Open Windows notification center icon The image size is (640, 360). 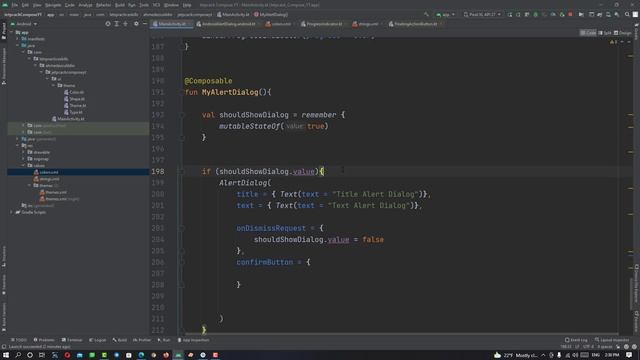tap(629, 355)
